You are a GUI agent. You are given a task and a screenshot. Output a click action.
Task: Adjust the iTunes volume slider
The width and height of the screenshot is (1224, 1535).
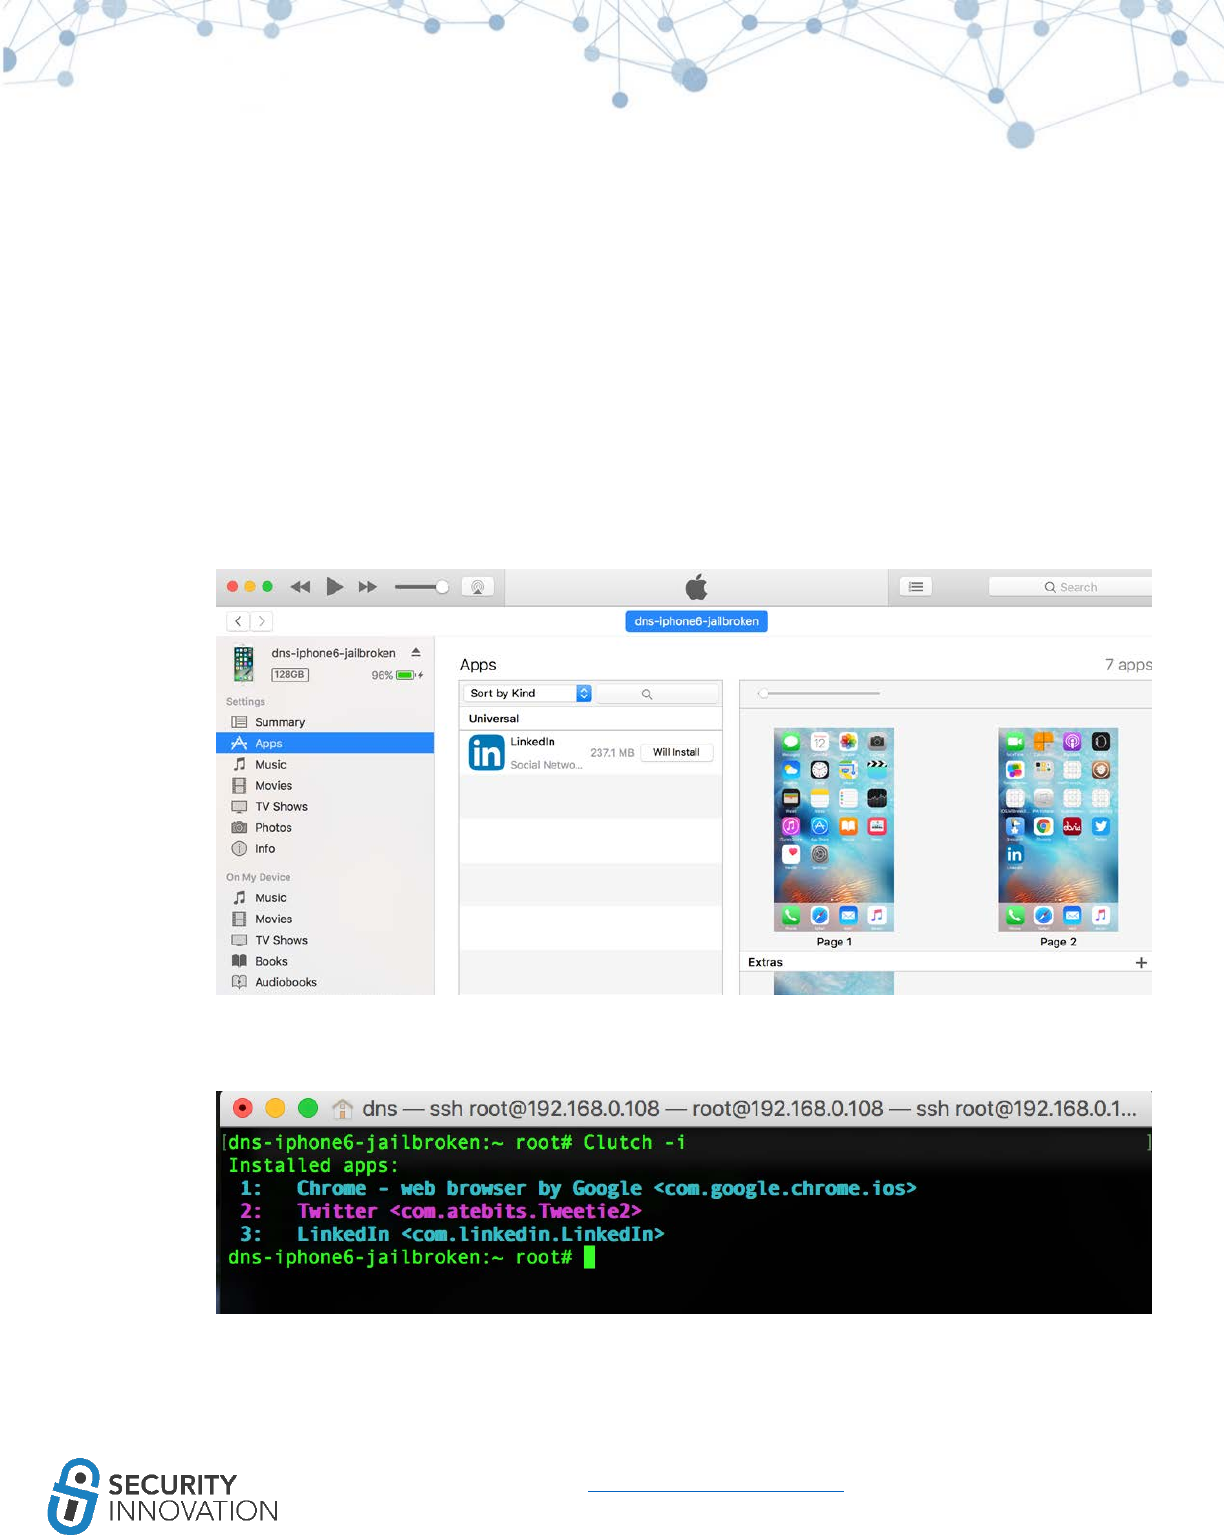(421, 587)
